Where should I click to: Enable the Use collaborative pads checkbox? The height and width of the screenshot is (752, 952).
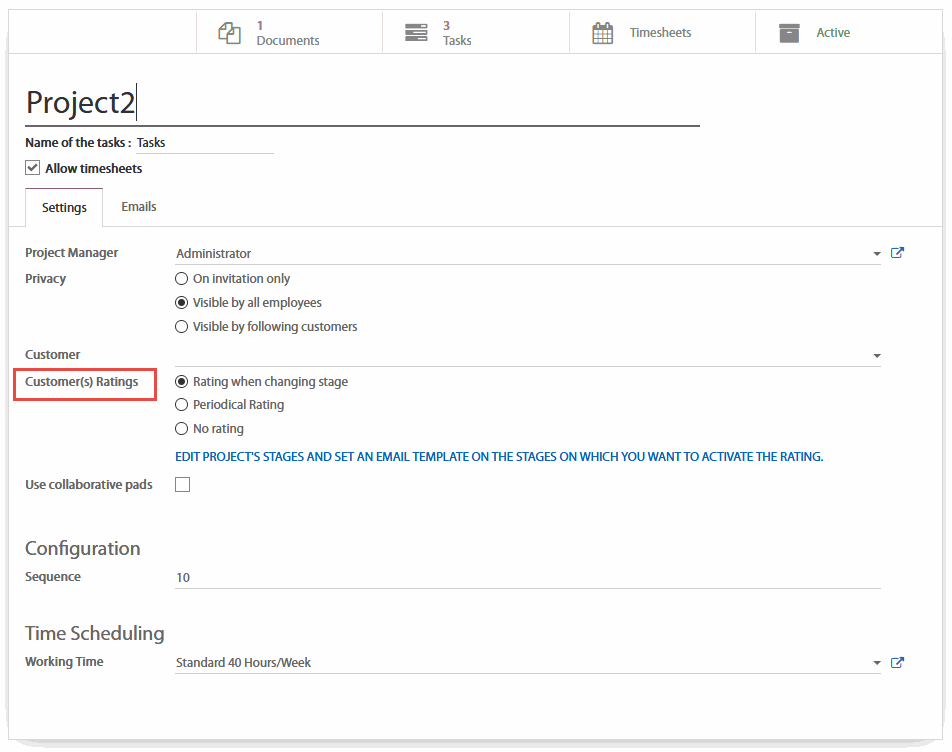[183, 485]
